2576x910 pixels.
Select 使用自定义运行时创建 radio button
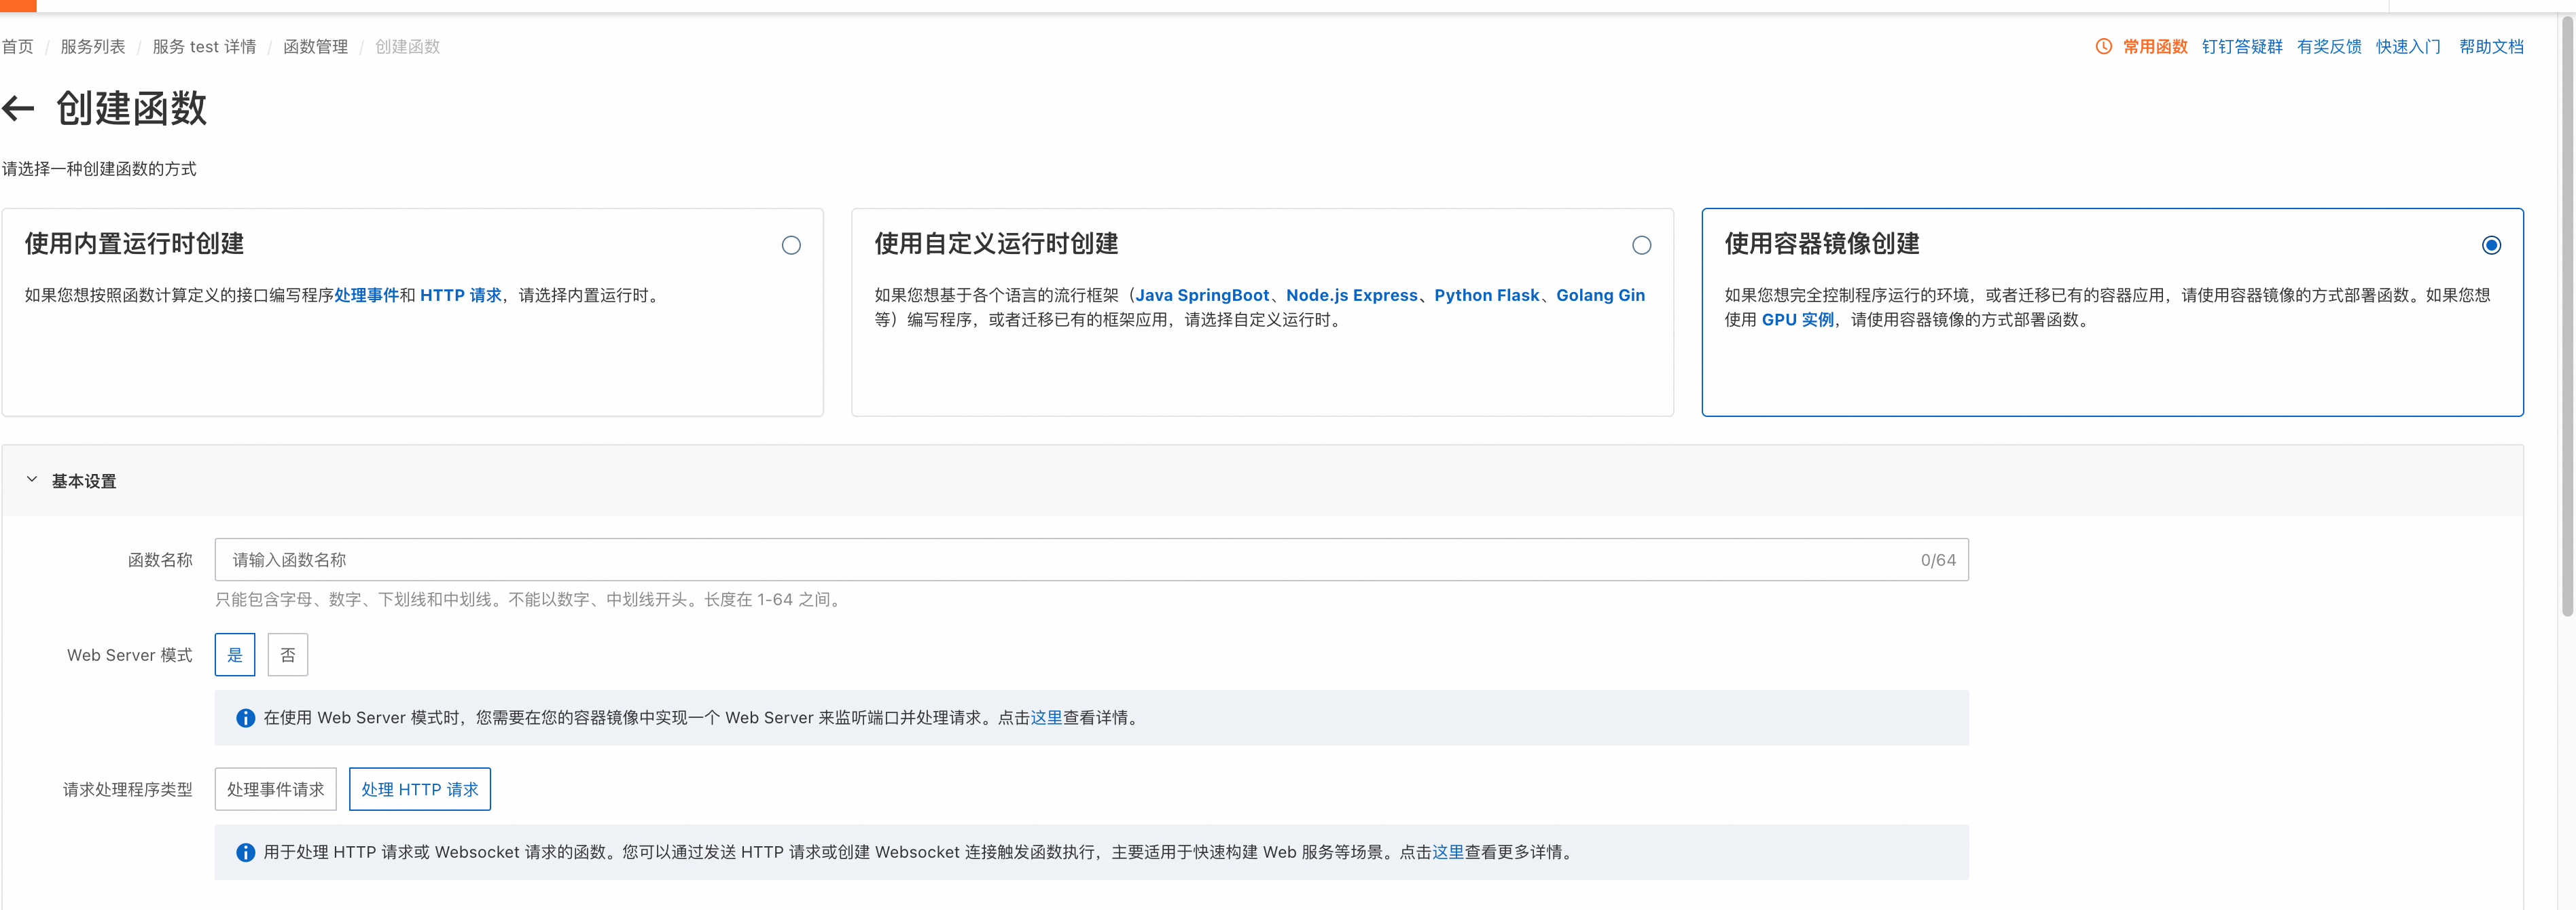coord(1641,245)
